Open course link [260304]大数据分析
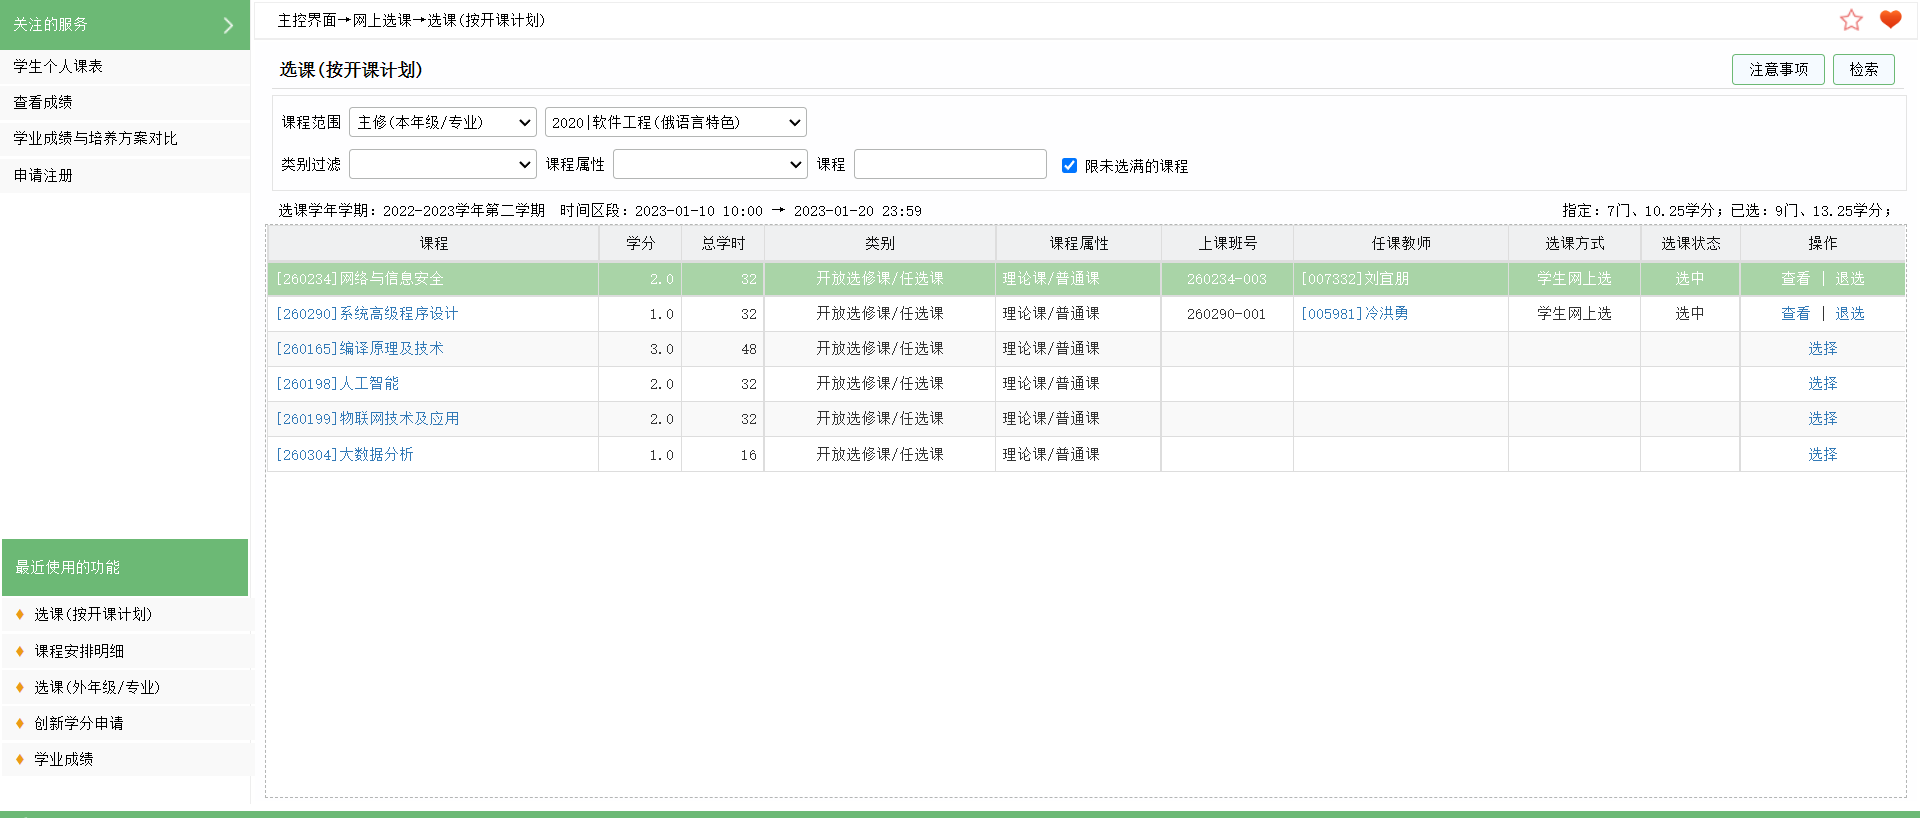The image size is (1920, 818). 345,455
